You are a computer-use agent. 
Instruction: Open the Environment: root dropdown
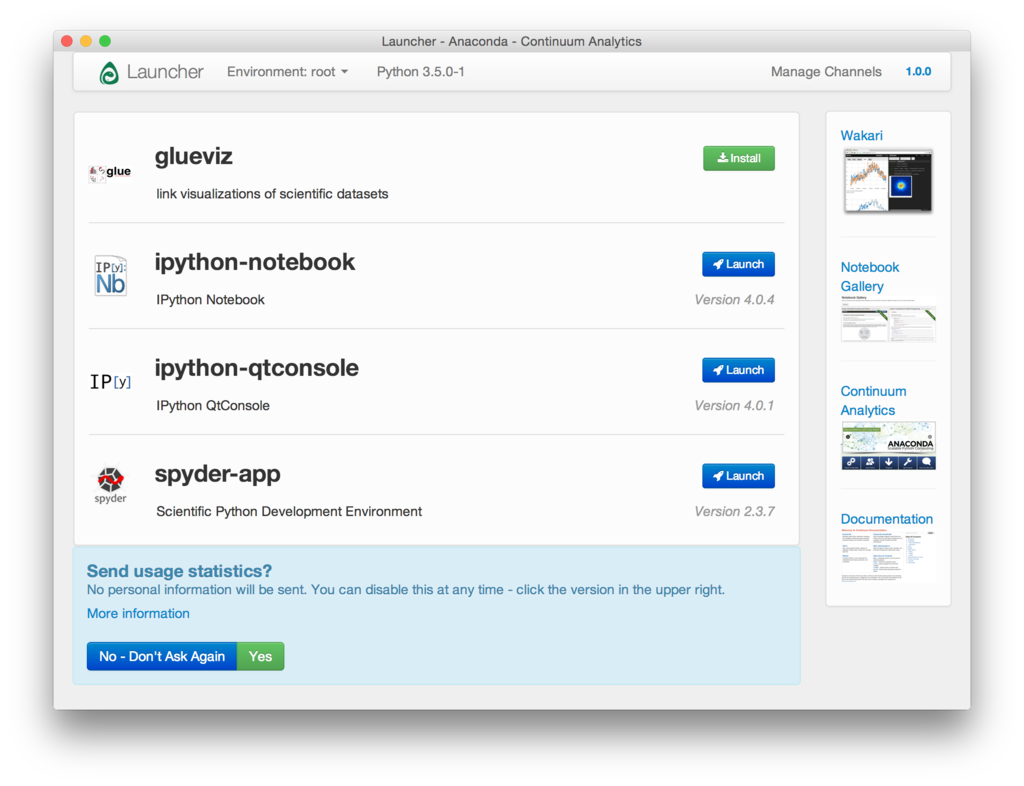pyautogui.click(x=287, y=72)
